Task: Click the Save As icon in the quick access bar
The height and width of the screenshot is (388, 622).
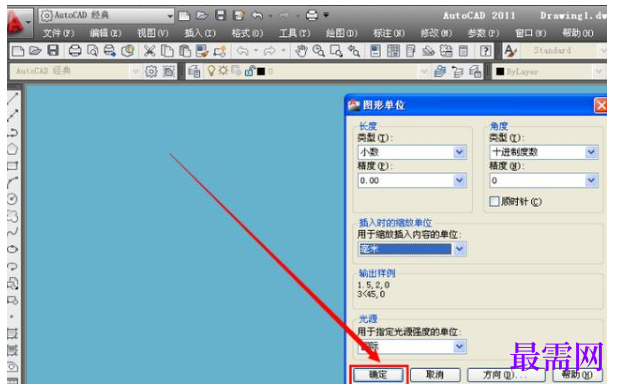Action: coord(239,15)
